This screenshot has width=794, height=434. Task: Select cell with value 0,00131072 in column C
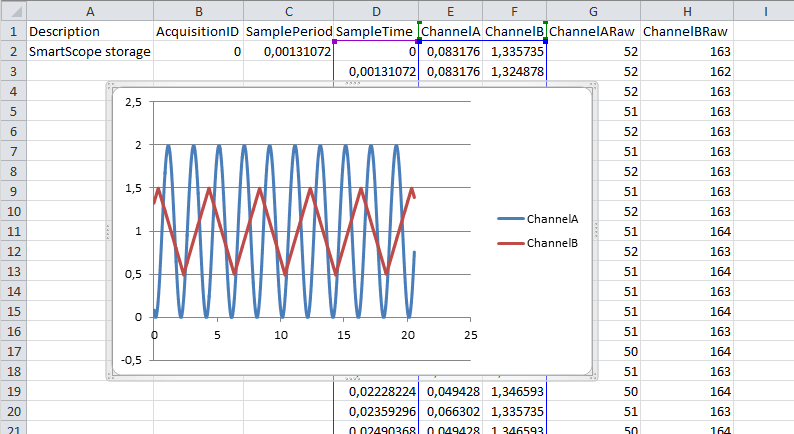[x=289, y=51]
